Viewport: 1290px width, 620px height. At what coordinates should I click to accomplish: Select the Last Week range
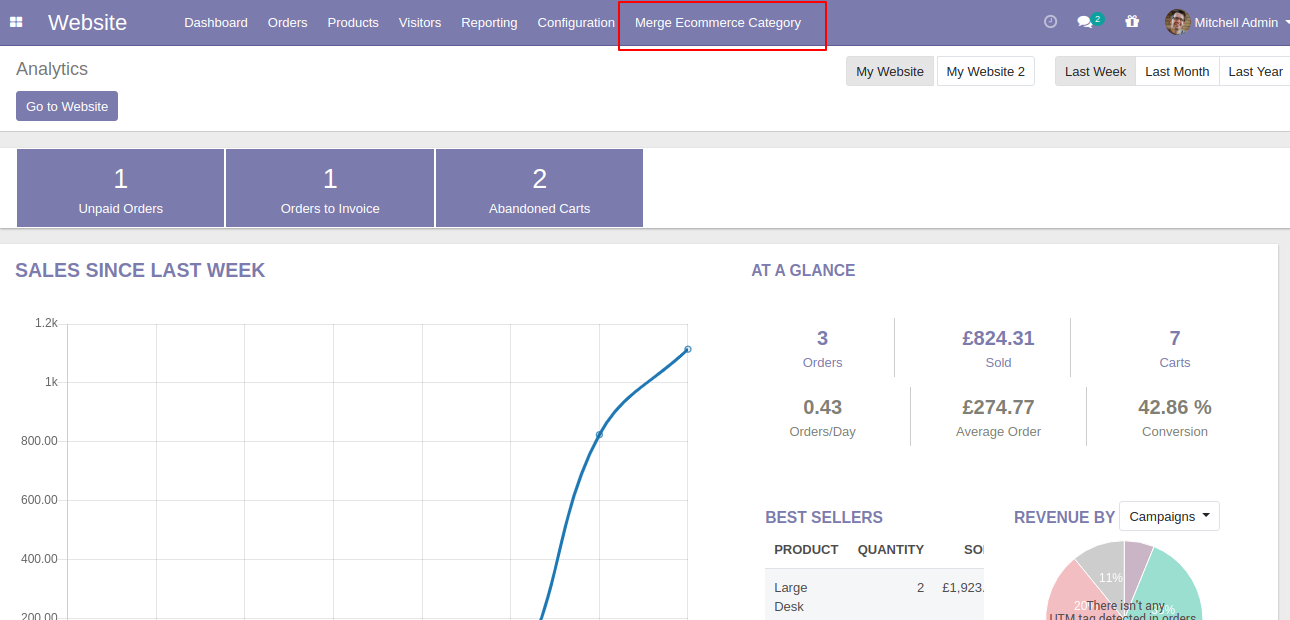tap(1095, 71)
